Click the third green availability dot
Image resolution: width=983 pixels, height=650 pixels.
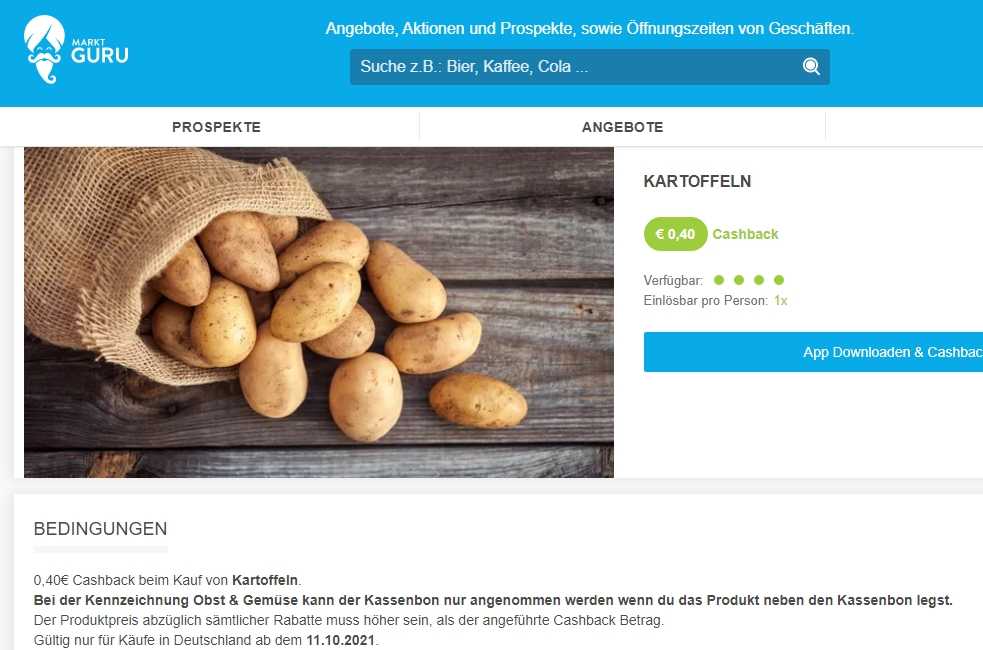coord(759,280)
